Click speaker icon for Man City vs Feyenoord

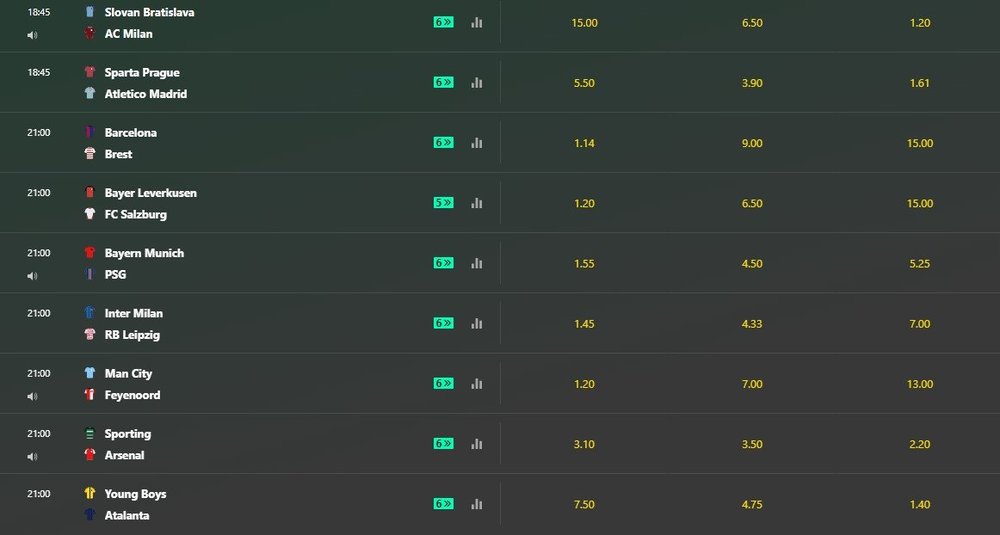coord(32,397)
